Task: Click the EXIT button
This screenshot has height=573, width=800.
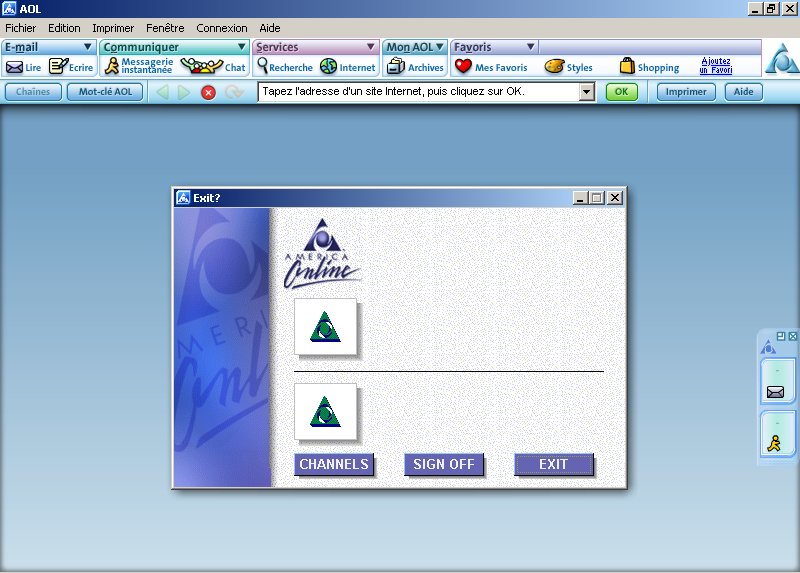Action: [554, 464]
